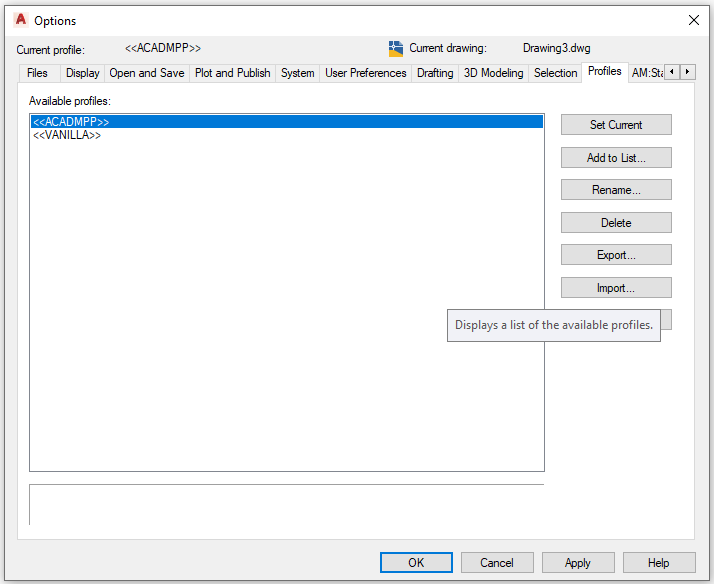Switch to the Display tab
The width and height of the screenshot is (714, 584).
(83, 73)
